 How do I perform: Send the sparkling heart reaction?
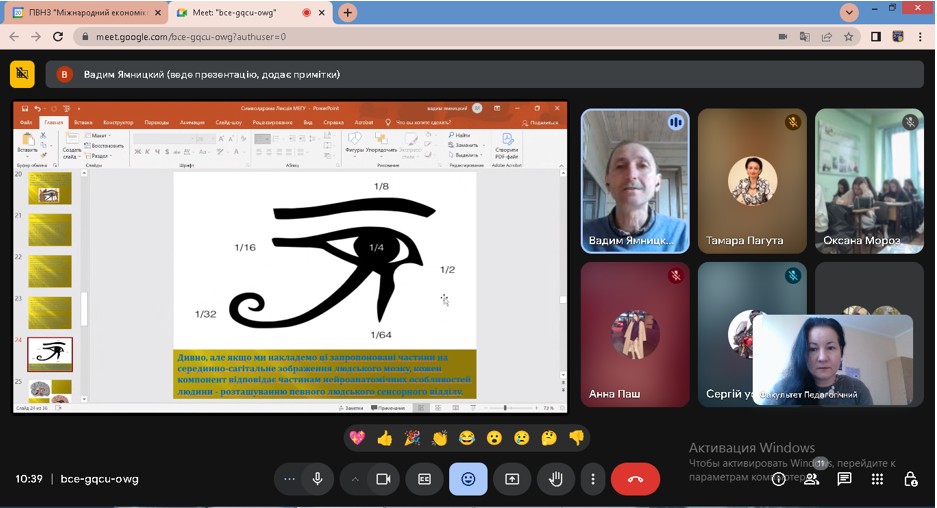point(357,438)
